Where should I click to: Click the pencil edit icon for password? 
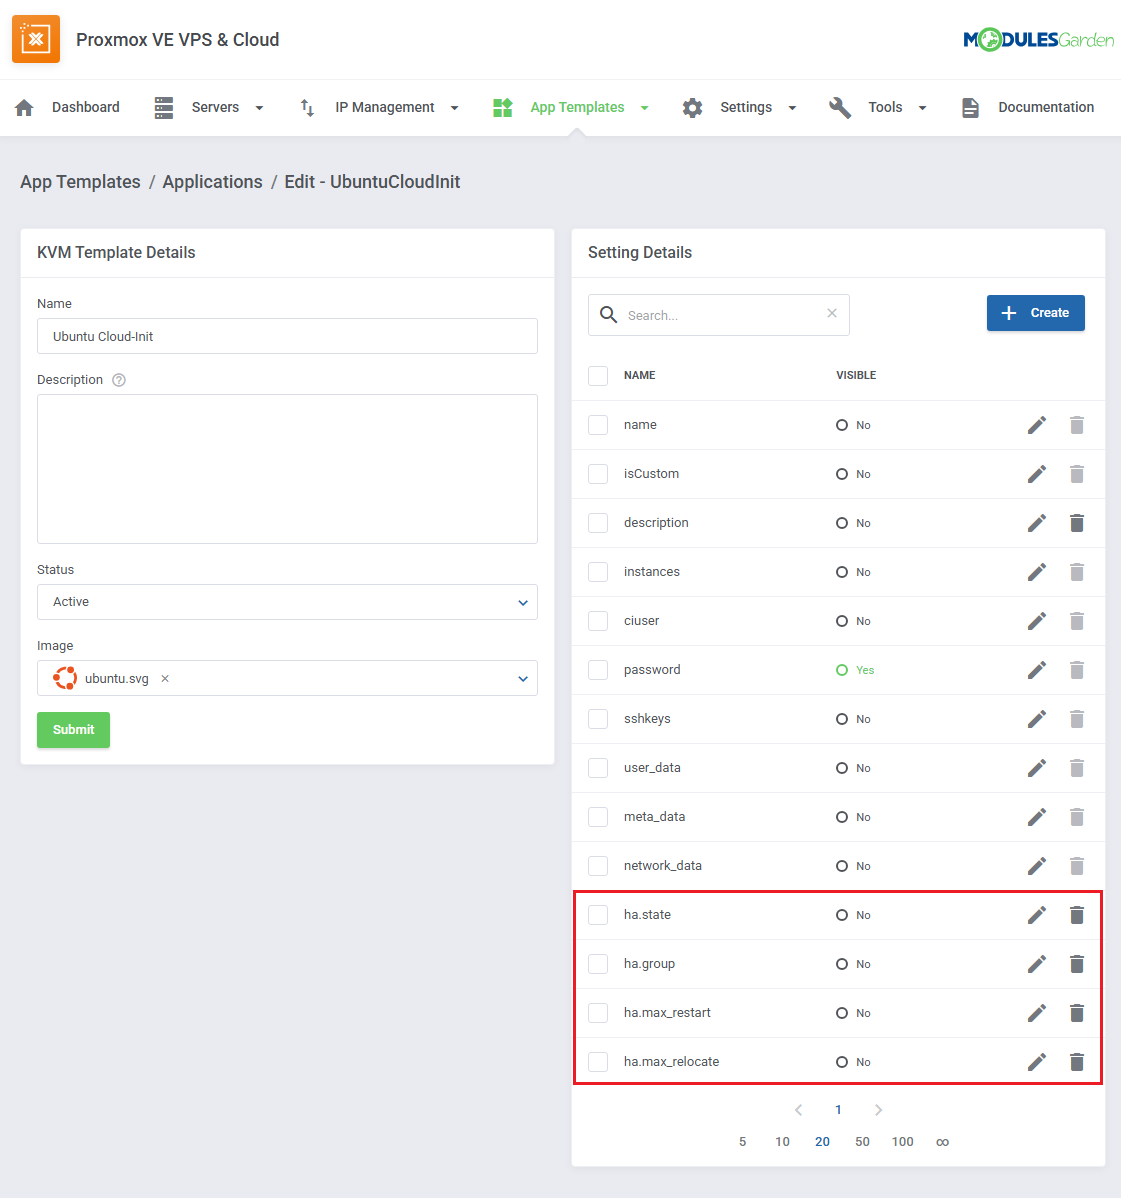1036,670
